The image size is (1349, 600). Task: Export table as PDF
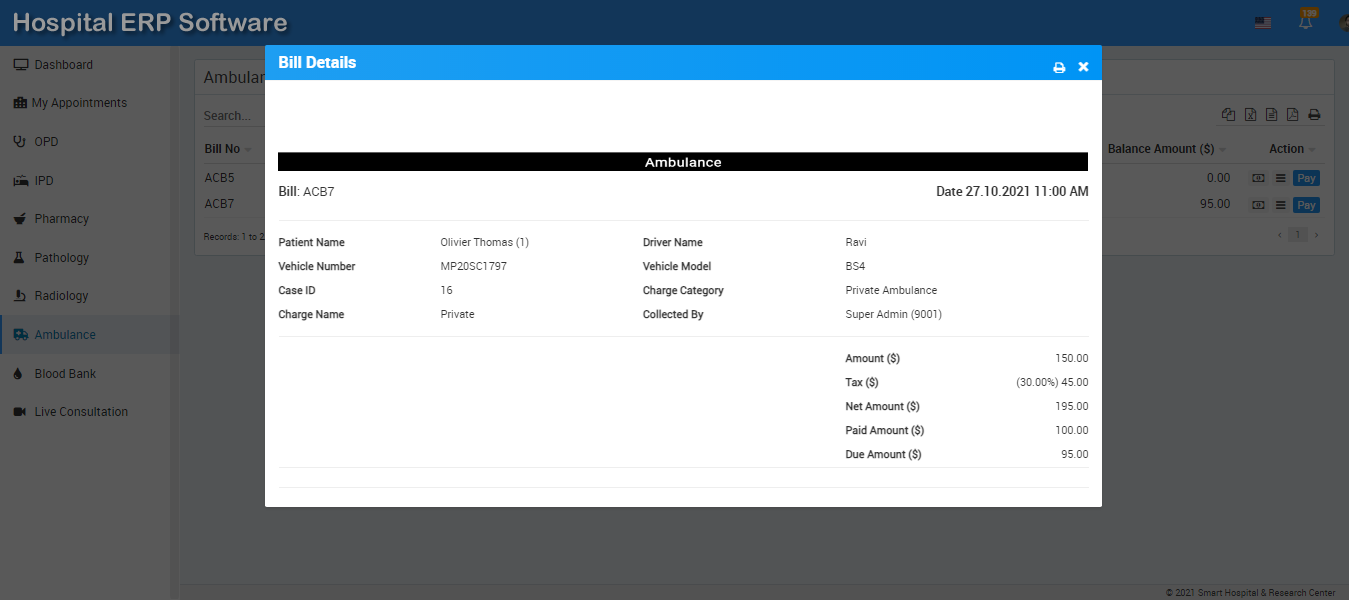tap(1292, 115)
